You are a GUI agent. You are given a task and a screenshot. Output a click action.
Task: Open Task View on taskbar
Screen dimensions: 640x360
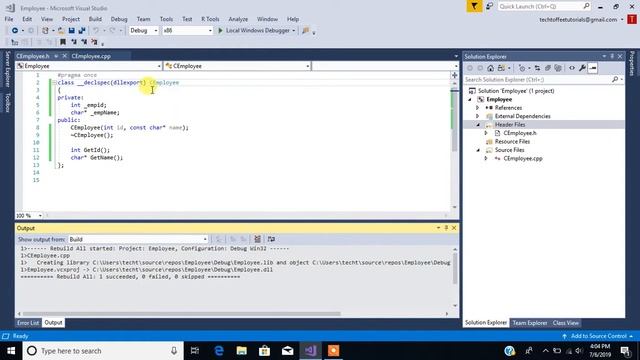195,351
